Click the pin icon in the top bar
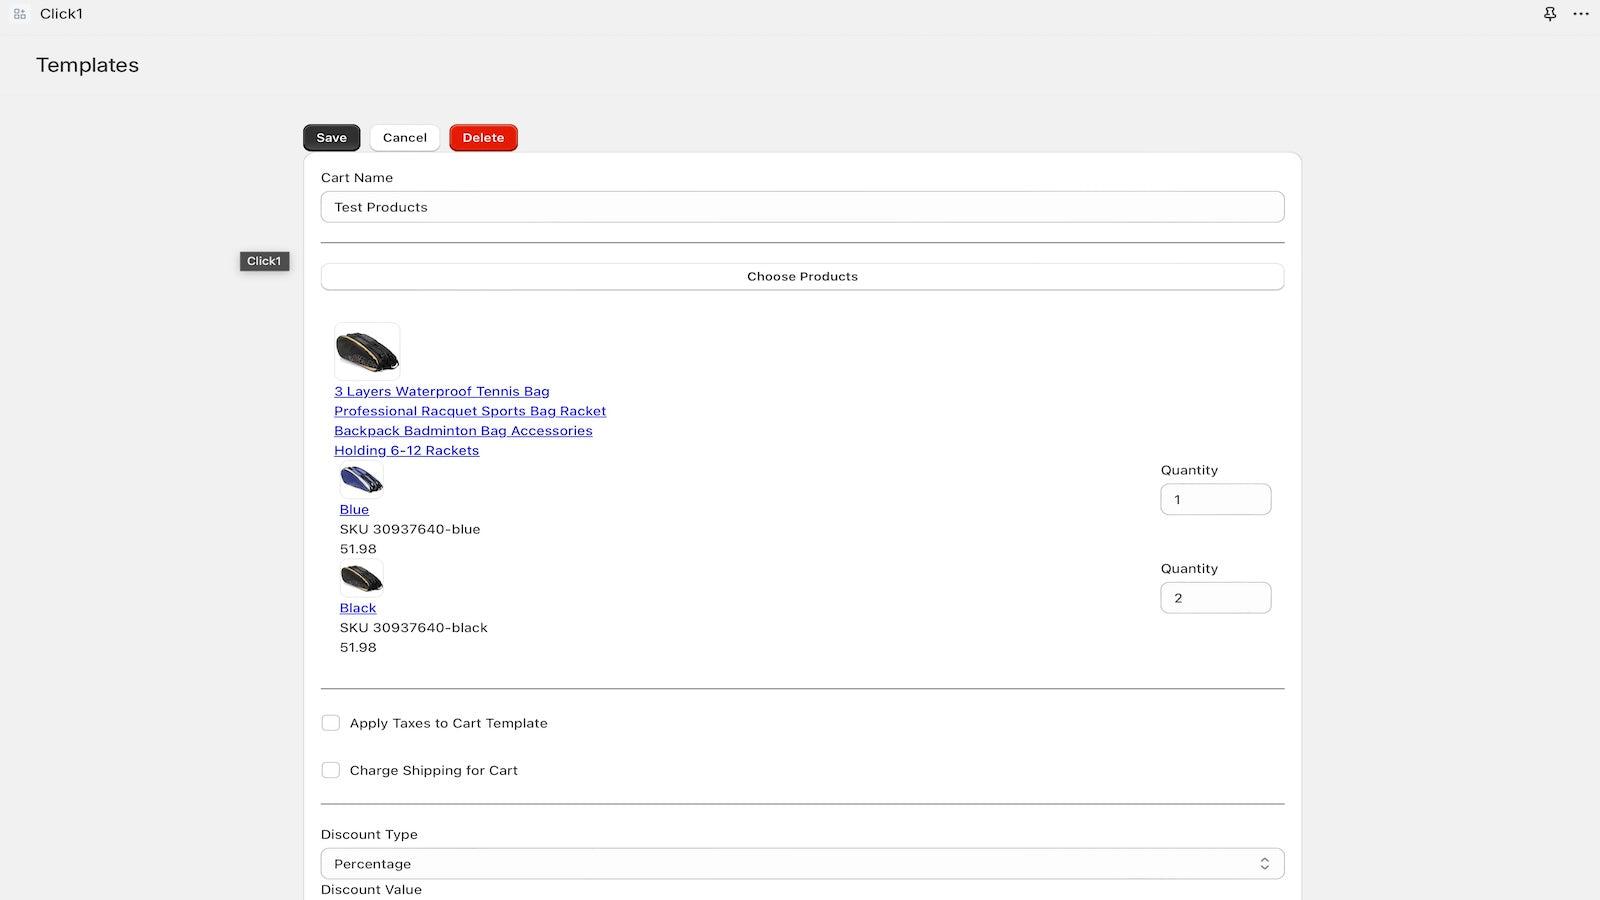Viewport: 1600px width, 900px height. (1549, 14)
